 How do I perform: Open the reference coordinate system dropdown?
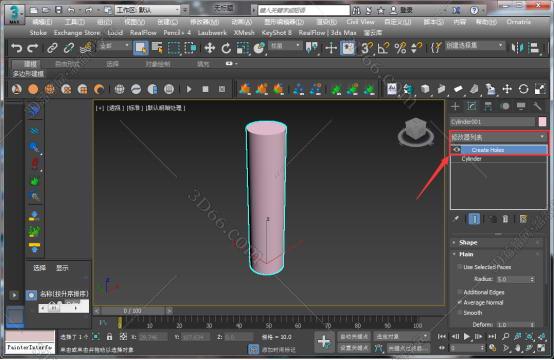285,46
